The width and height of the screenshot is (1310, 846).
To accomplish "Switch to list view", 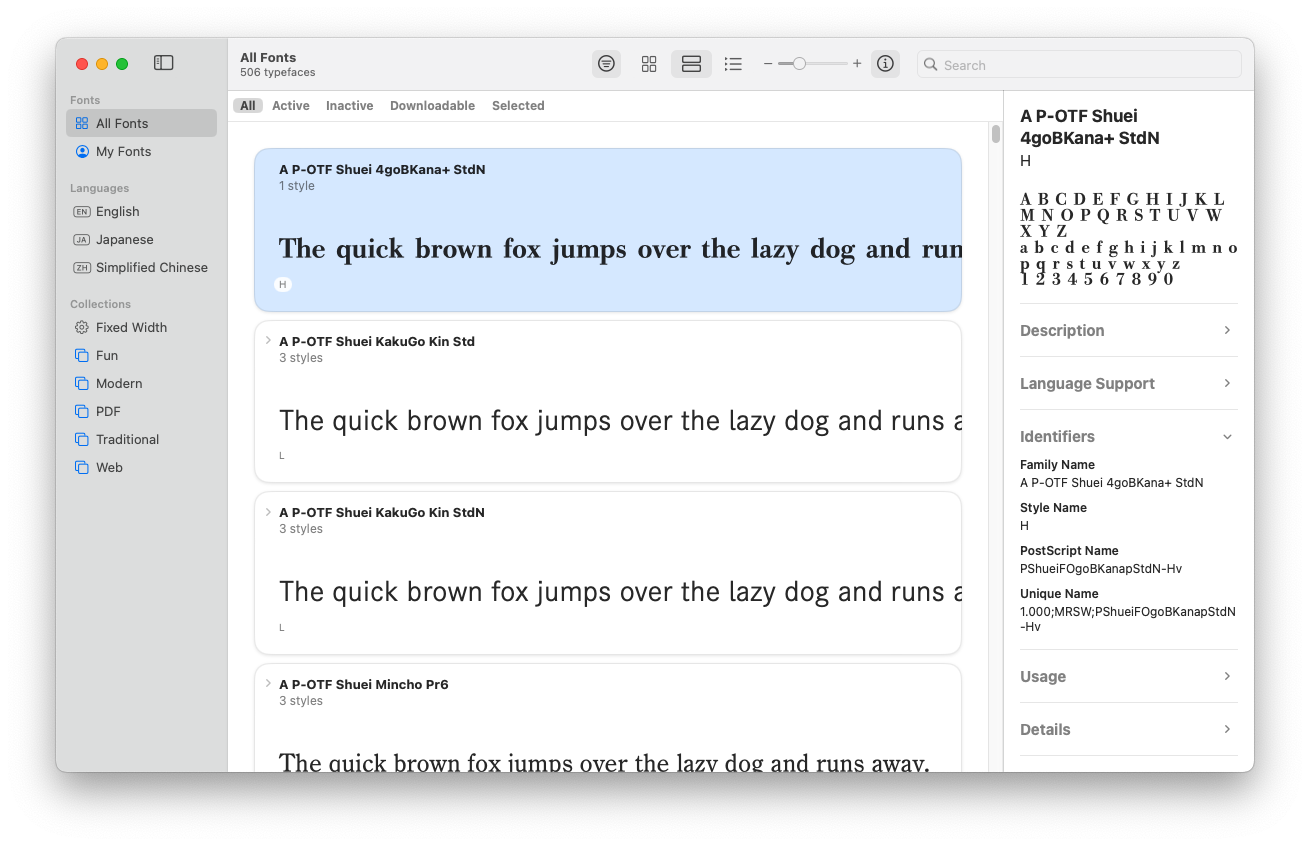I will pos(733,64).
